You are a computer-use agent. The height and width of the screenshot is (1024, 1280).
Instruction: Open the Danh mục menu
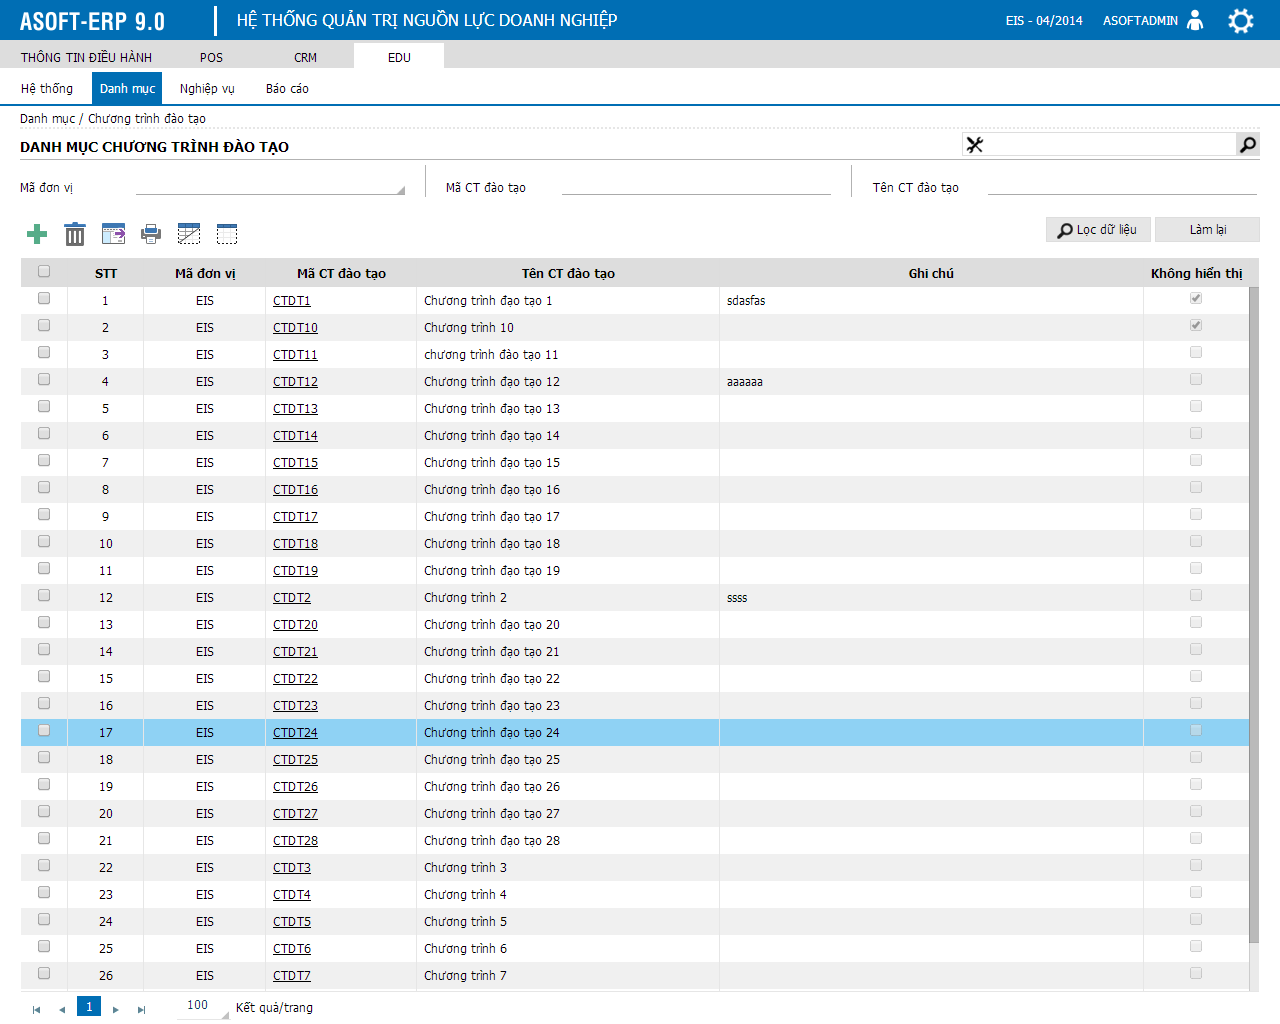(127, 88)
